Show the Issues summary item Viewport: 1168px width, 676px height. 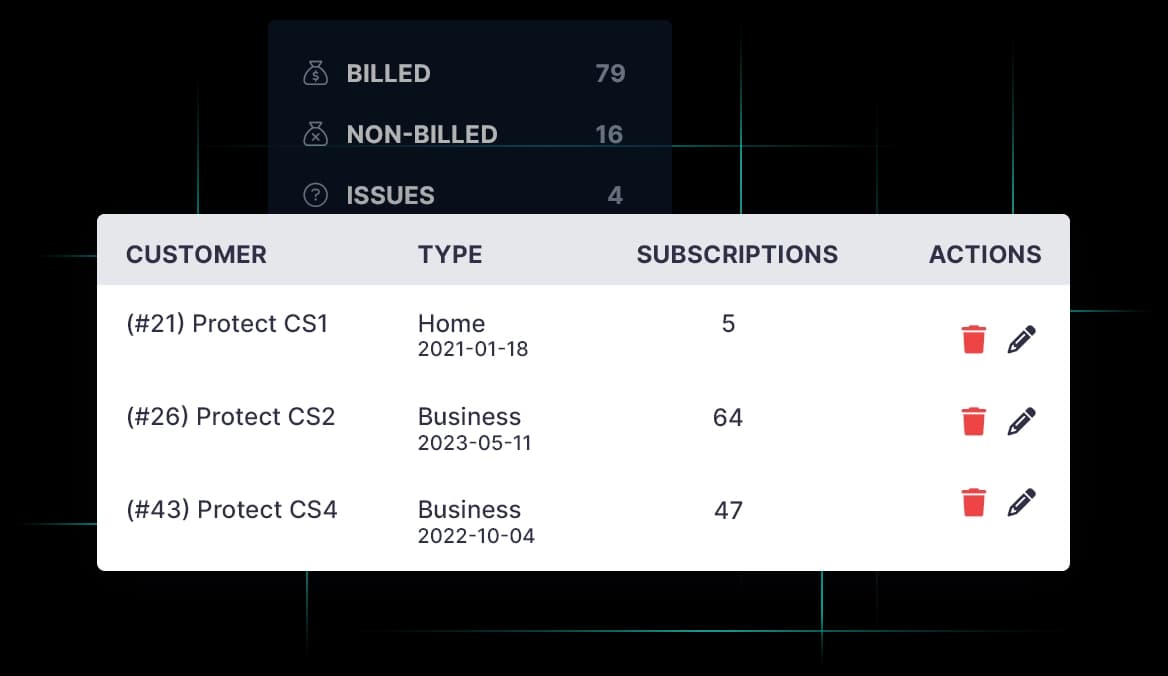coord(390,195)
